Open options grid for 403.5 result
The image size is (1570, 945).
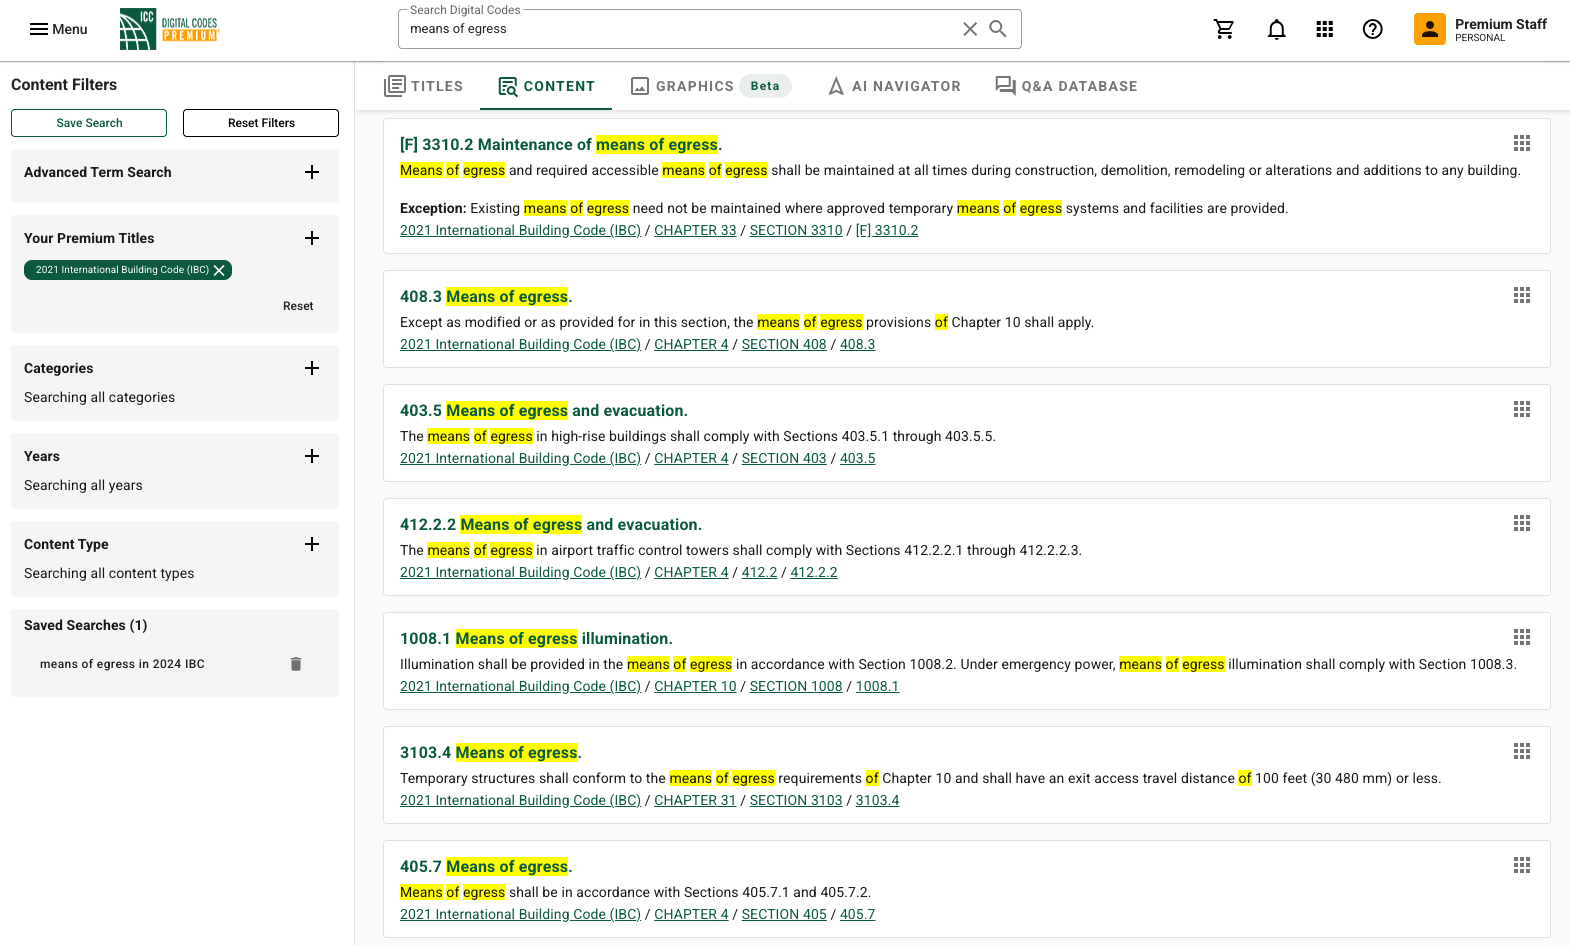[x=1522, y=409]
